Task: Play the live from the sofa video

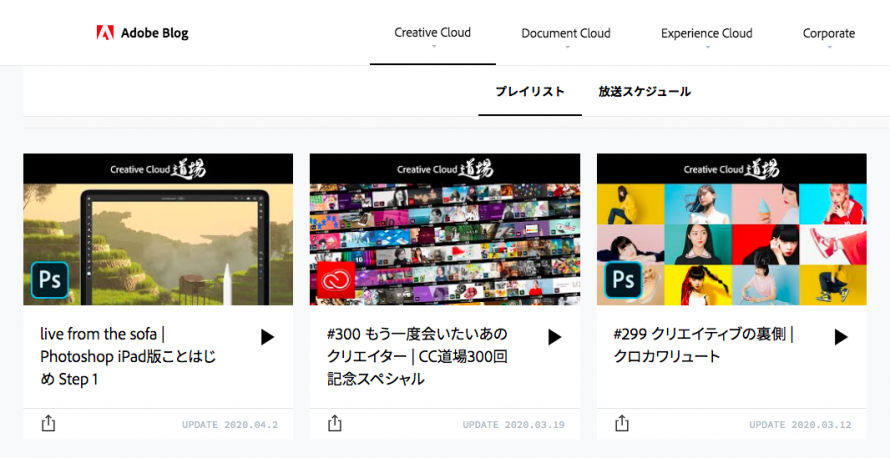Action: (267, 337)
